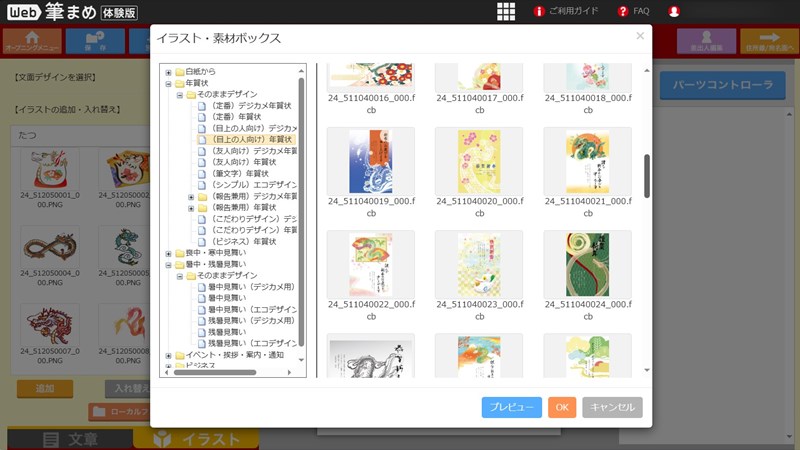Select thumbnail 24_511040017_000.fcb
This screenshot has height=450, width=800.
(479, 77)
